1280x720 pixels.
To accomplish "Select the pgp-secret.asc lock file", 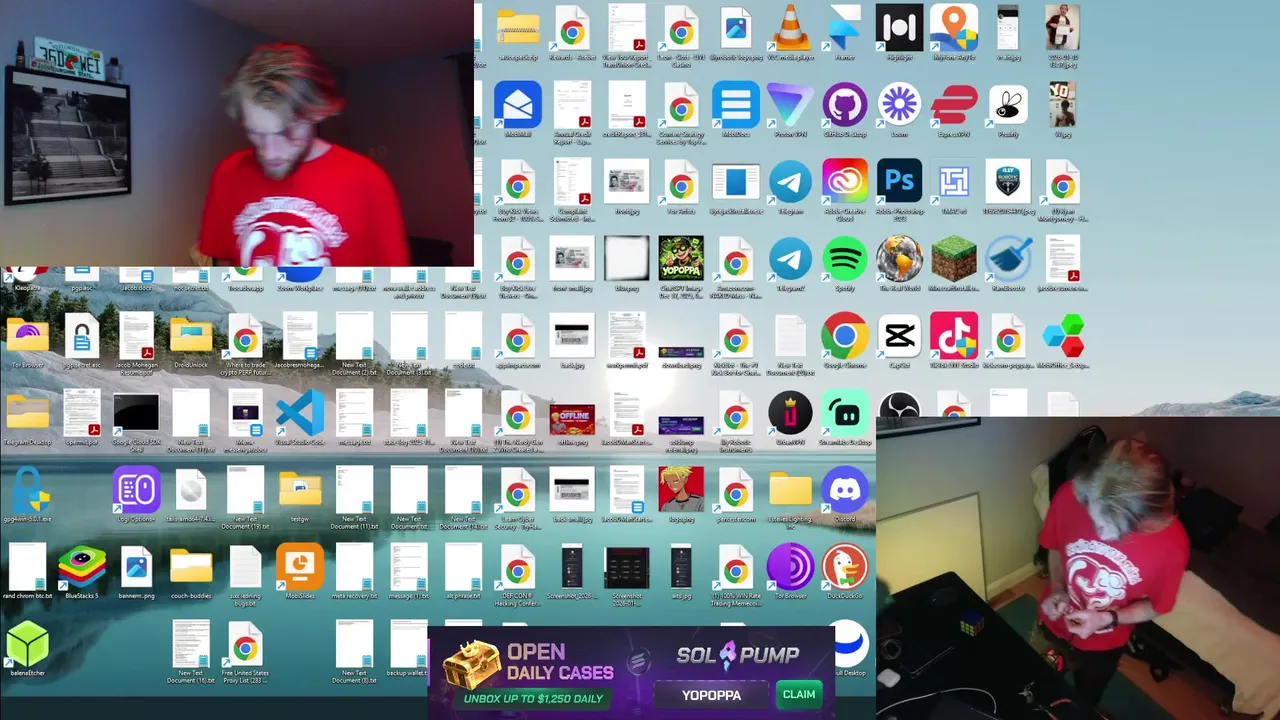I will (x=82, y=336).
